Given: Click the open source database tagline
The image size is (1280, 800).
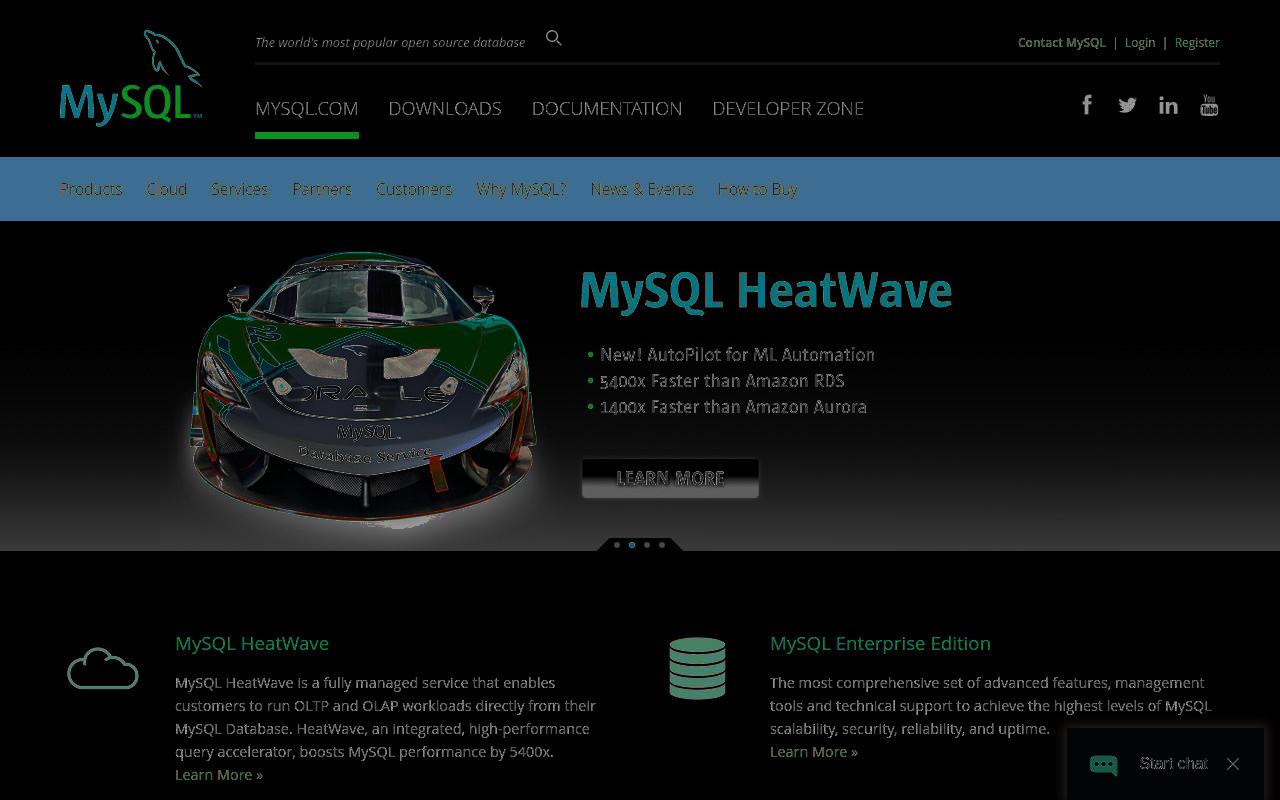Looking at the screenshot, I should point(390,42).
